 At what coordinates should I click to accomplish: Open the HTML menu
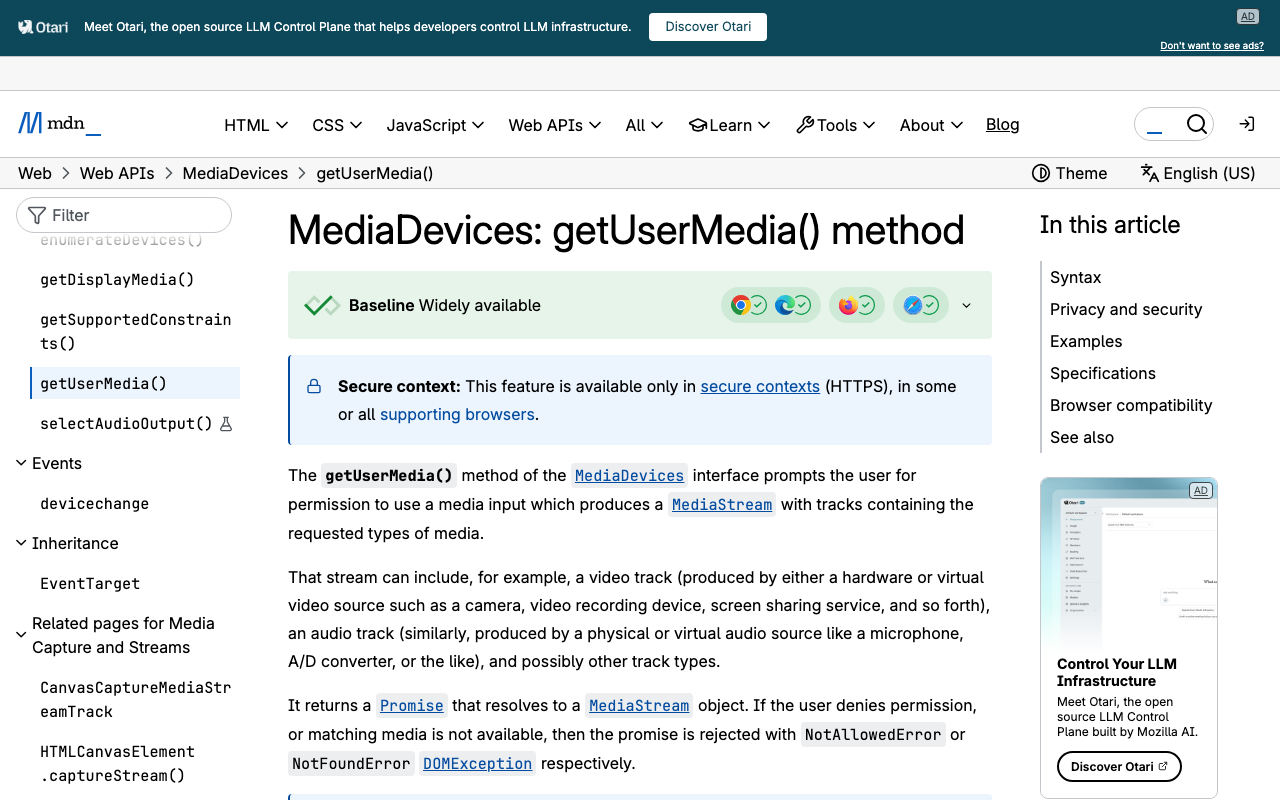(256, 125)
